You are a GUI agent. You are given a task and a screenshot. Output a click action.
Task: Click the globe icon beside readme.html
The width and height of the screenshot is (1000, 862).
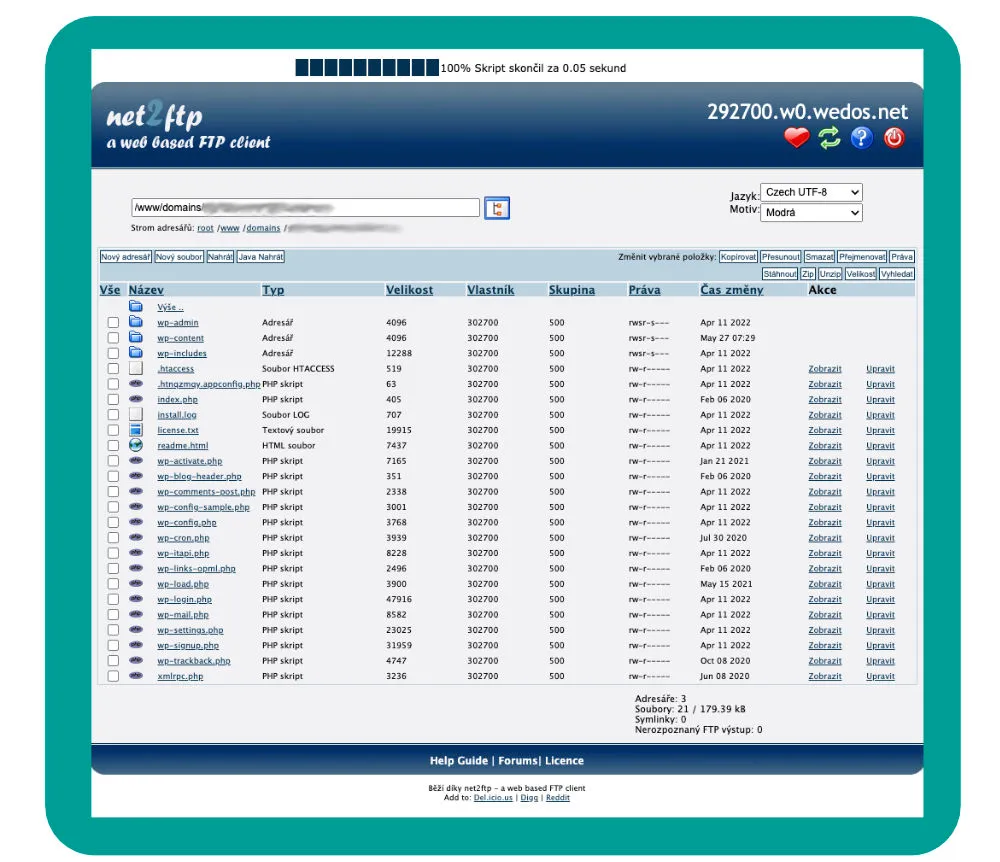(x=136, y=445)
